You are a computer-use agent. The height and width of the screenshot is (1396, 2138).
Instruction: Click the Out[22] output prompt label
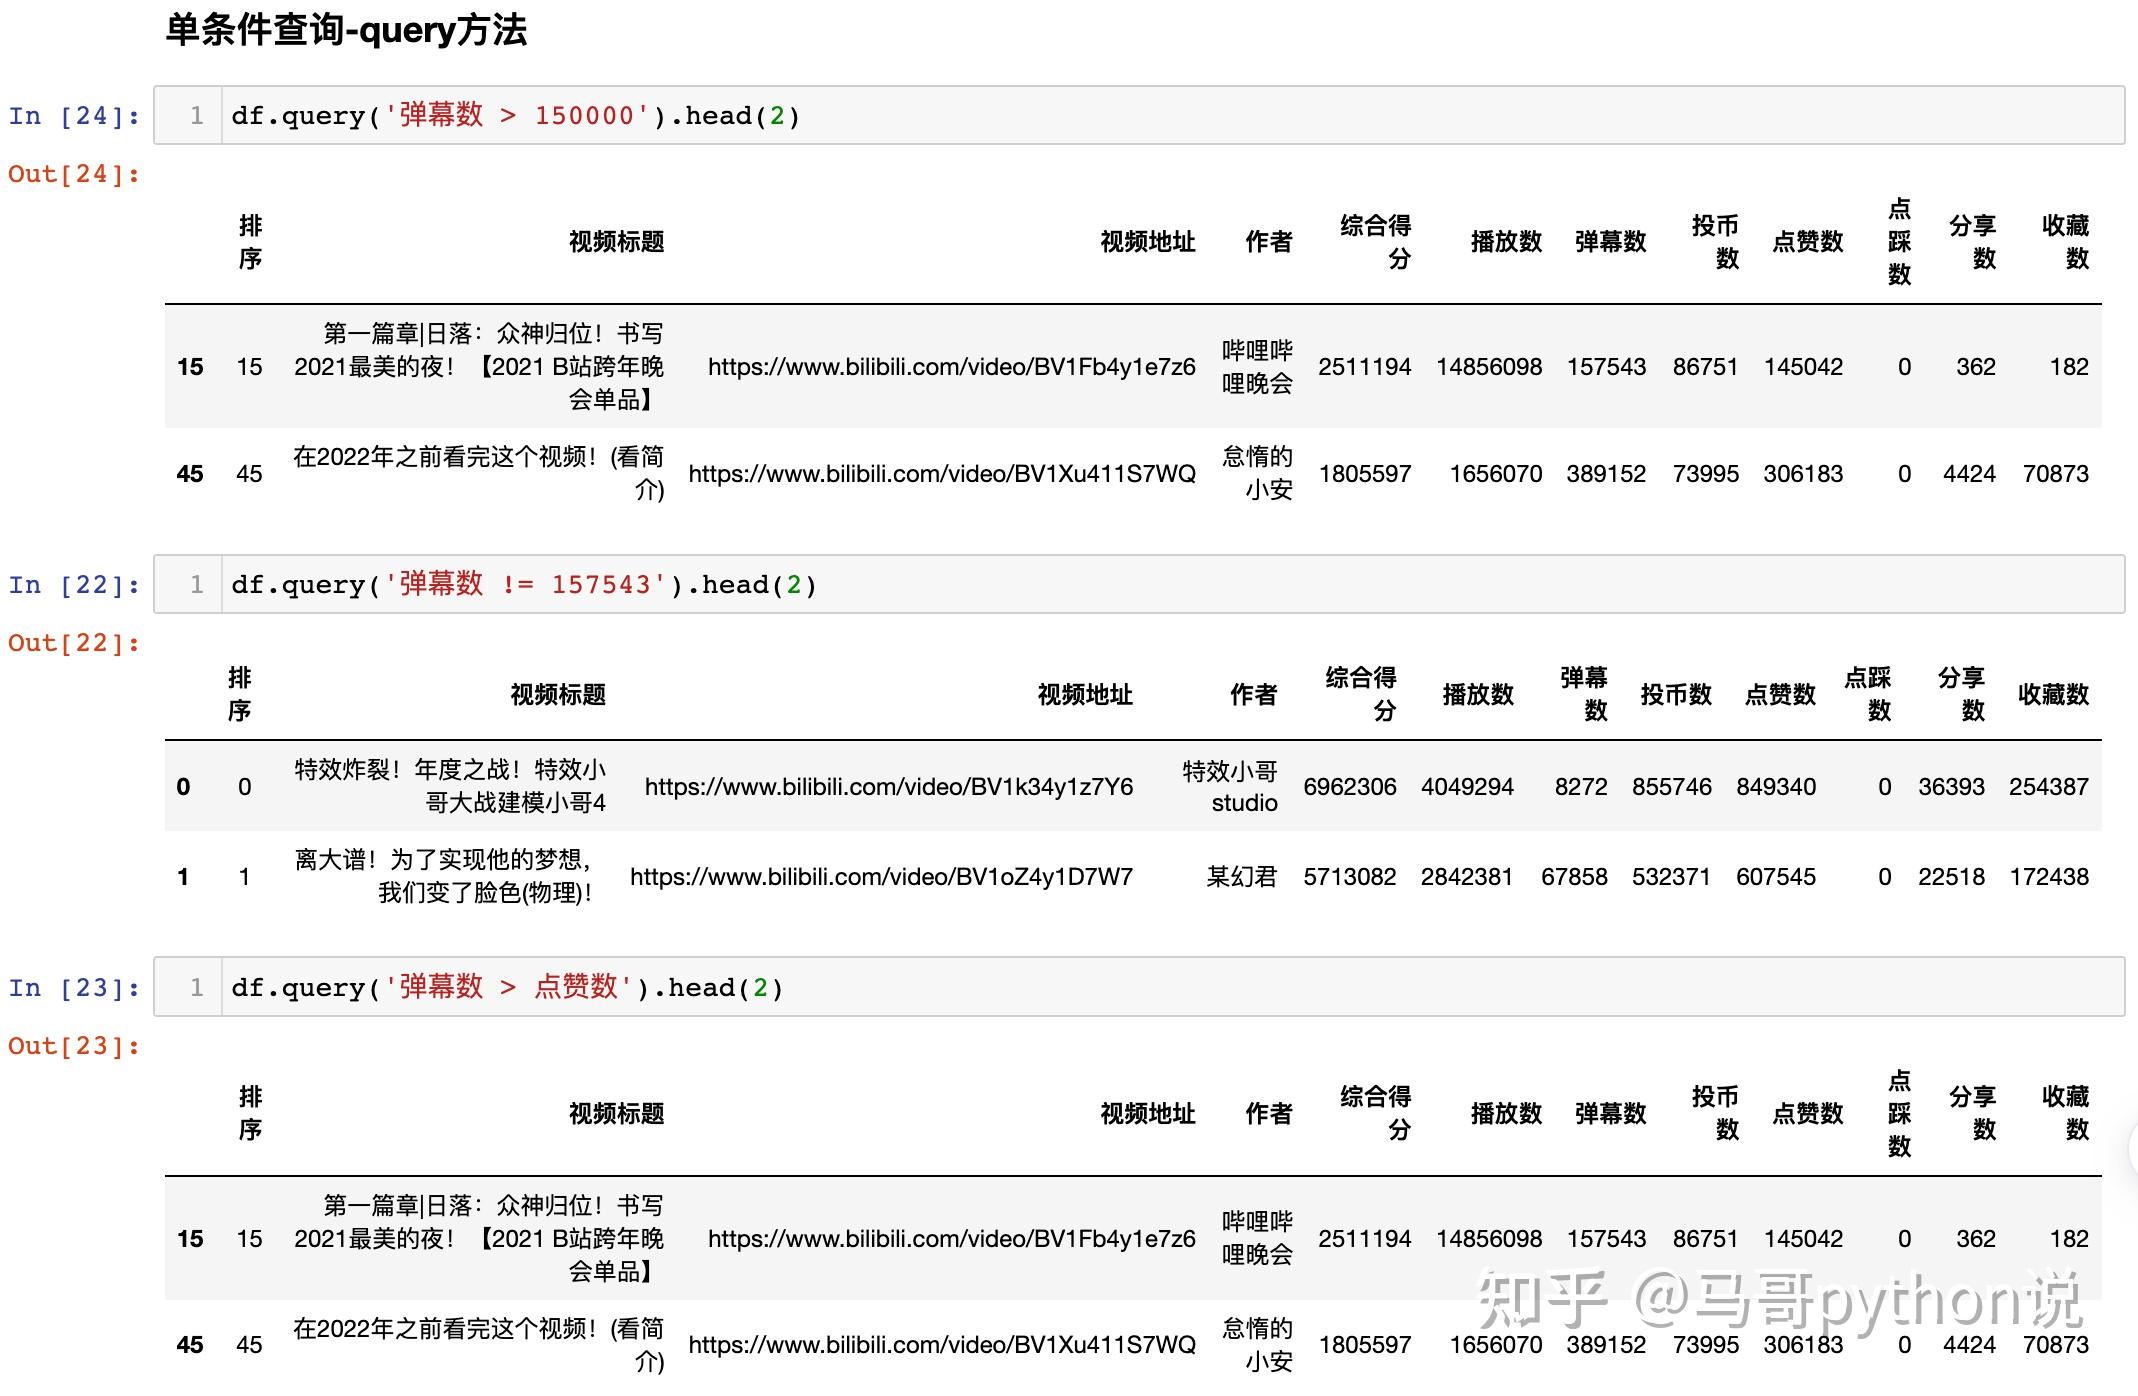tap(73, 643)
